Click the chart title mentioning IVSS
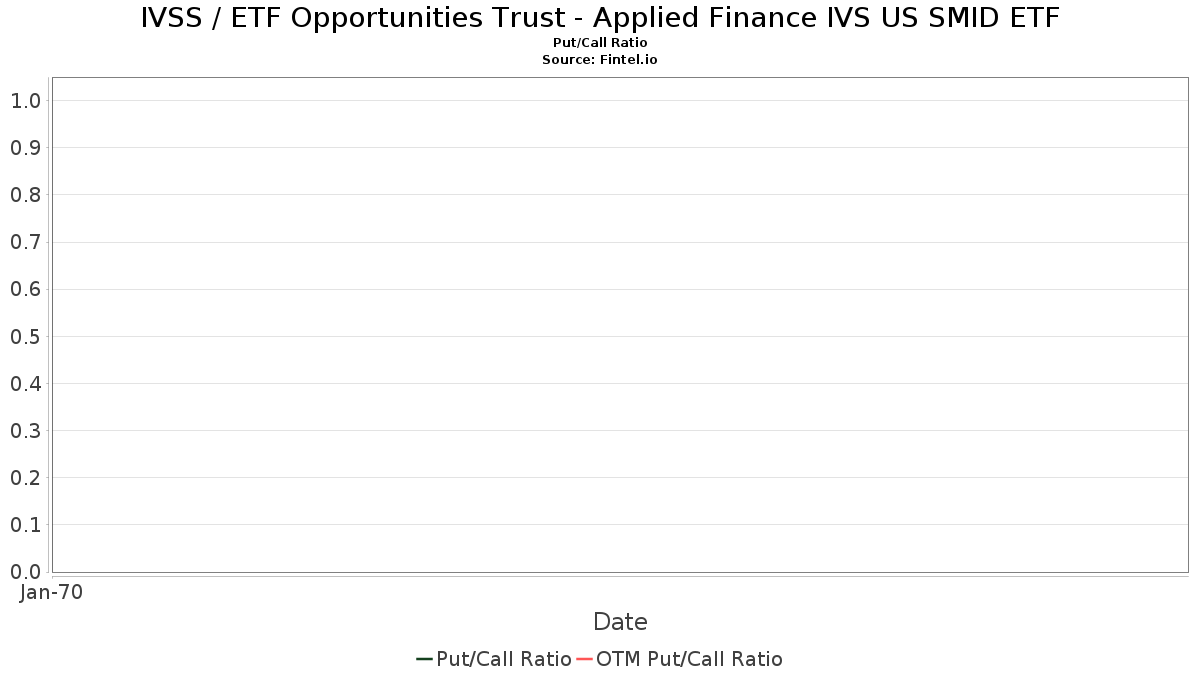Viewport: 1200px width, 675px height. tap(600, 18)
